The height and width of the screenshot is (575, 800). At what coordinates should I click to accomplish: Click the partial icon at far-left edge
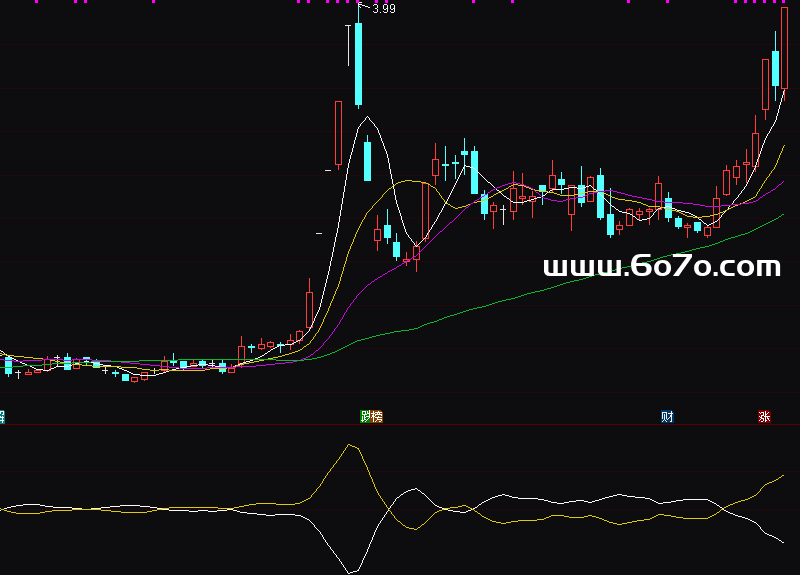tap(2, 416)
